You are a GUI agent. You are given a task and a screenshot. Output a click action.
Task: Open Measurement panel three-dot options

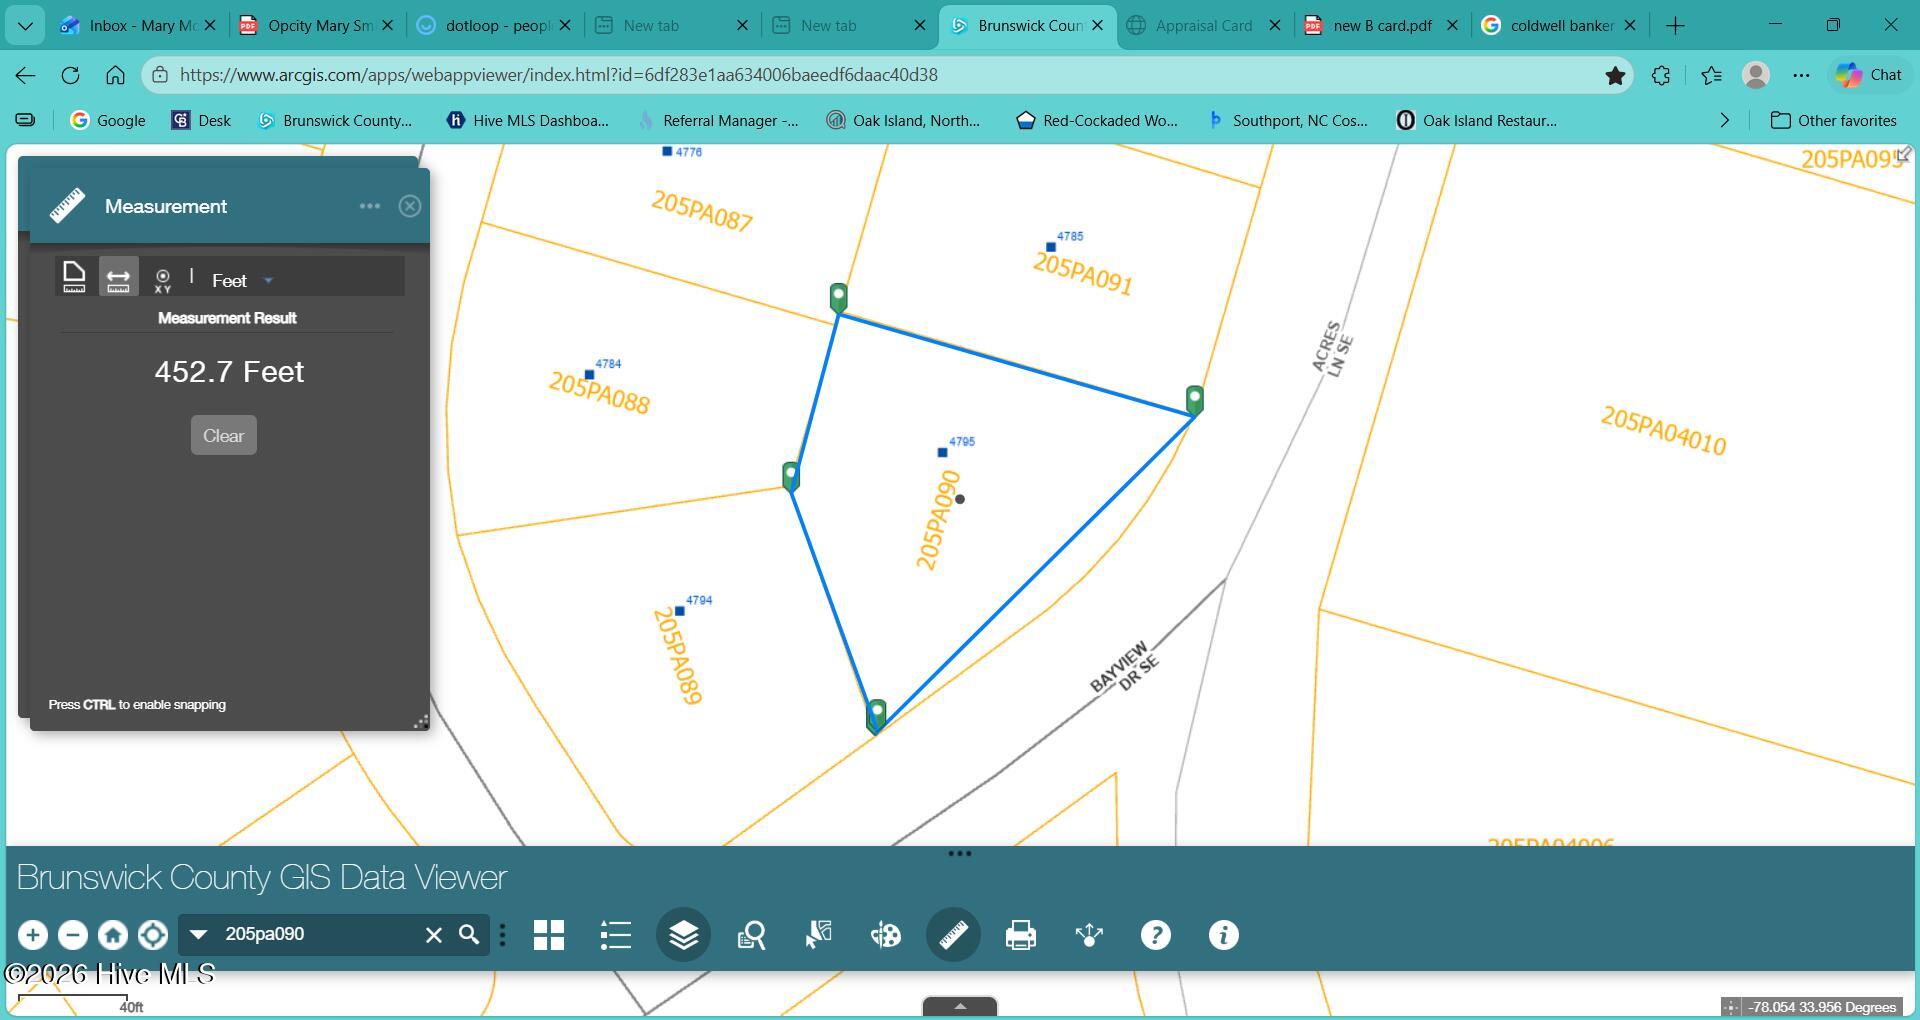[x=369, y=206]
